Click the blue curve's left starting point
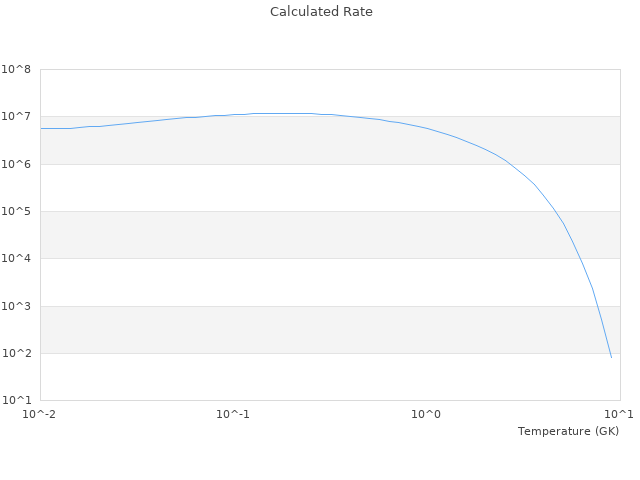The height and width of the screenshot is (480, 640). pos(41,128)
